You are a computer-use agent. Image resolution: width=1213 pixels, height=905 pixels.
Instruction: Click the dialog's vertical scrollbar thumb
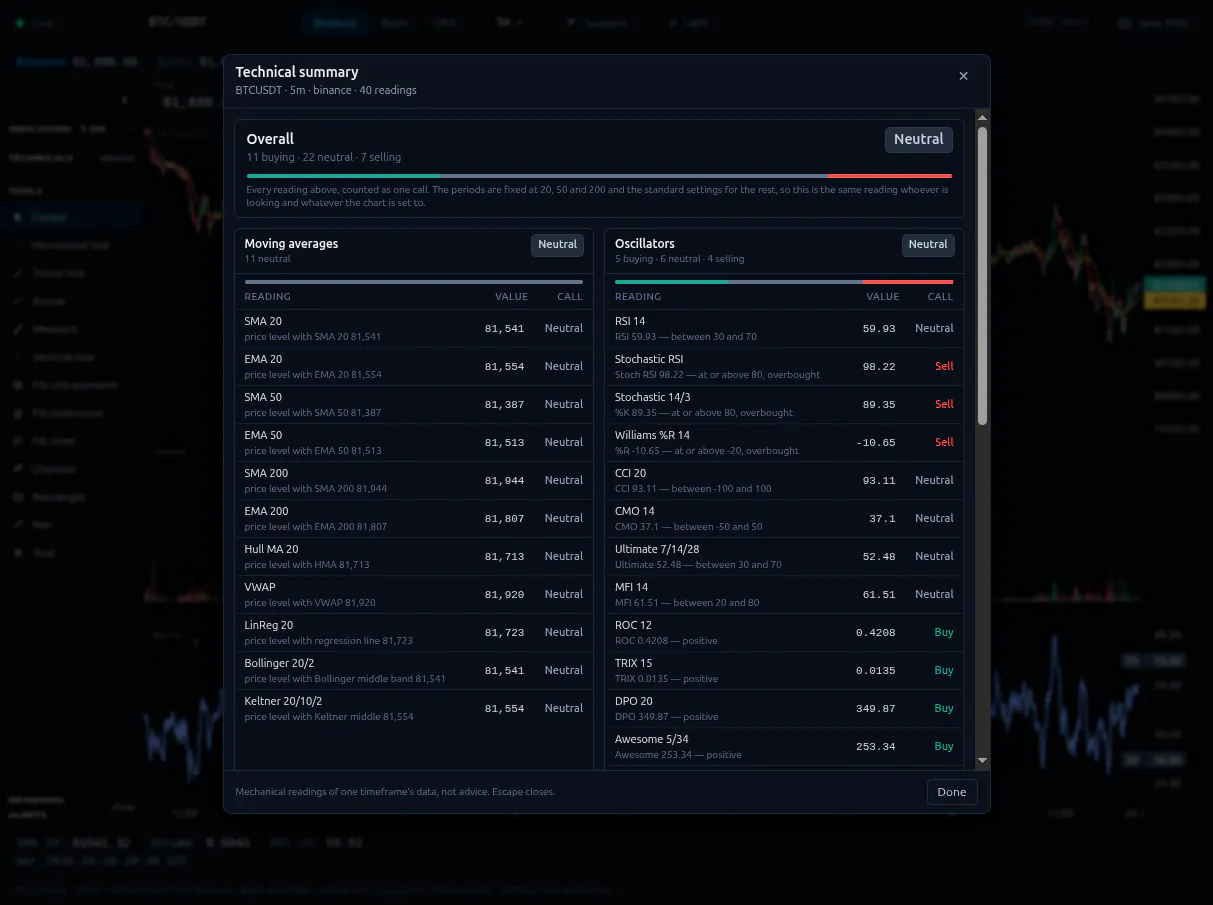(x=982, y=275)
